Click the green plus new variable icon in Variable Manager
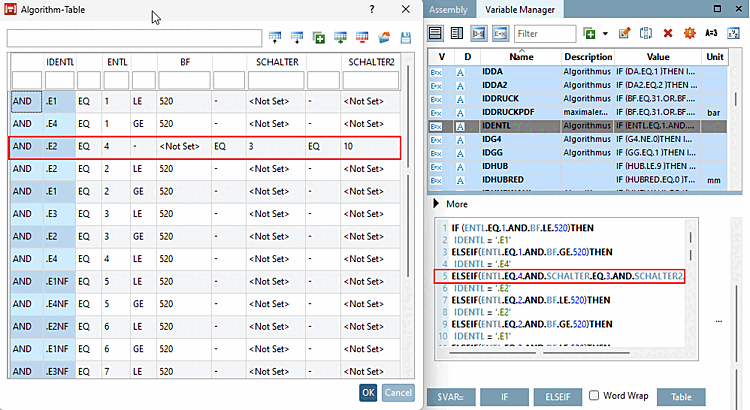Image resolution: width=750 pixels, height=410 pixels. coord(590,33)
